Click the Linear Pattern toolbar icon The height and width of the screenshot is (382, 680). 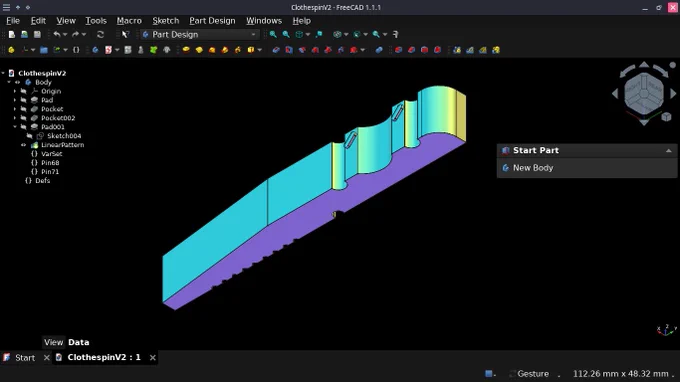470,50
